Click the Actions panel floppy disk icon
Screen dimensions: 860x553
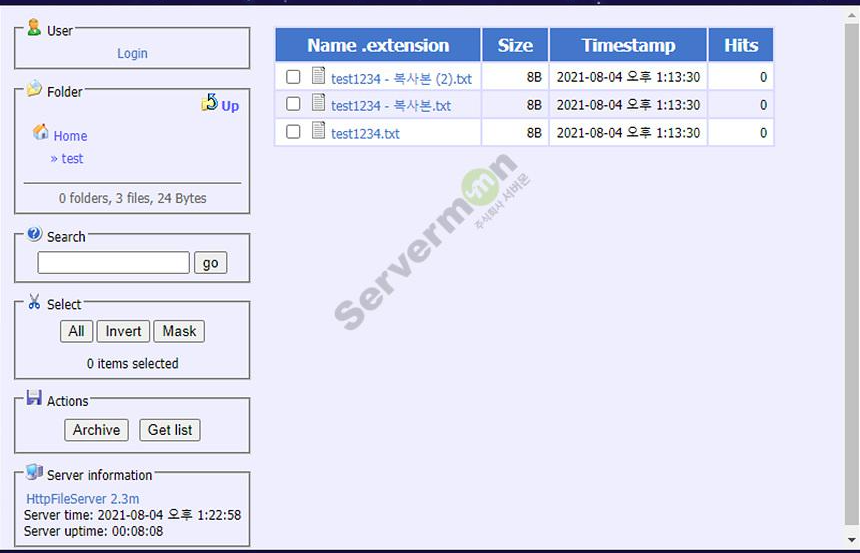pyautogui.click(x=34, y=398)
